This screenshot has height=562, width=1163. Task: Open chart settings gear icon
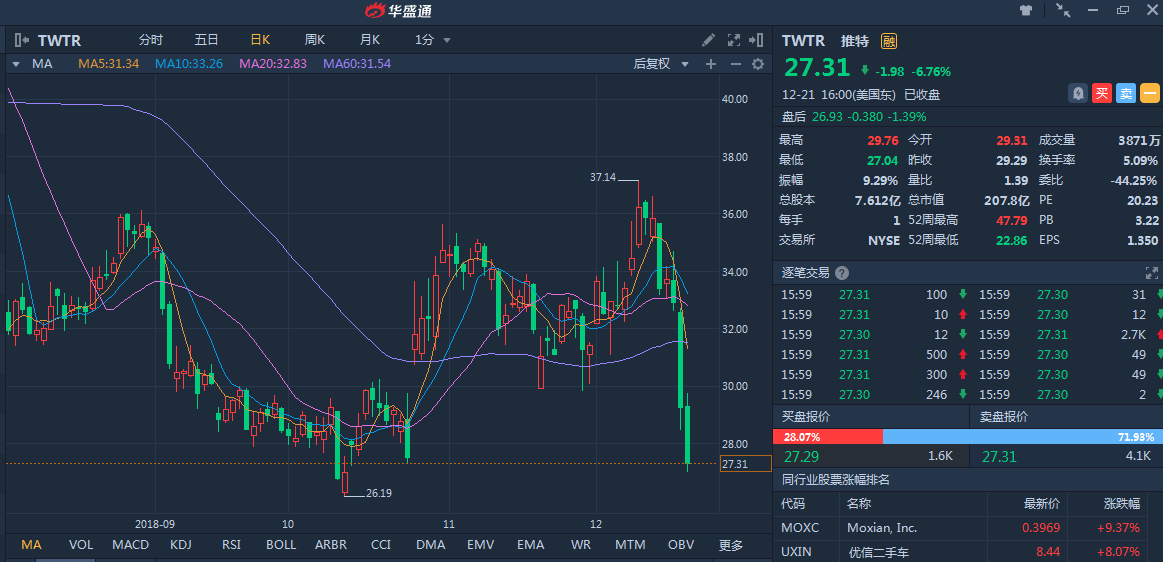tap(758, 64)
